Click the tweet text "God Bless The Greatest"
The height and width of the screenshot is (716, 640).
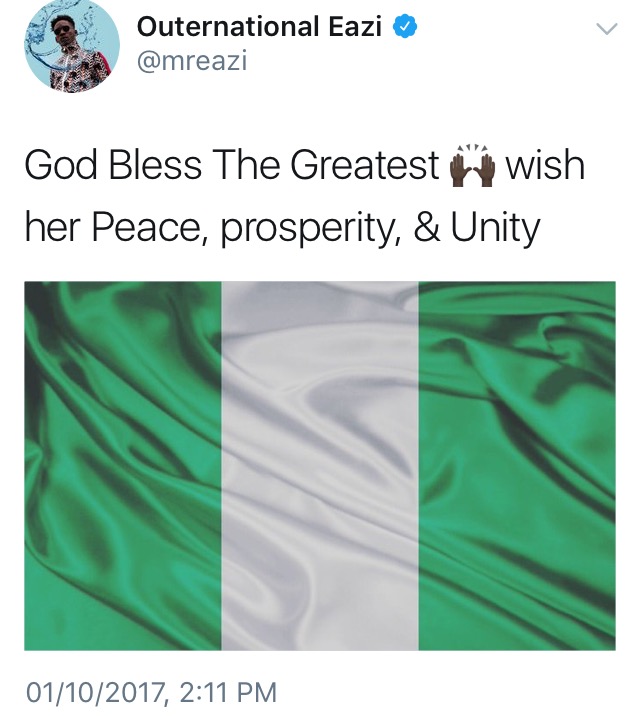[x=232, y=165]
